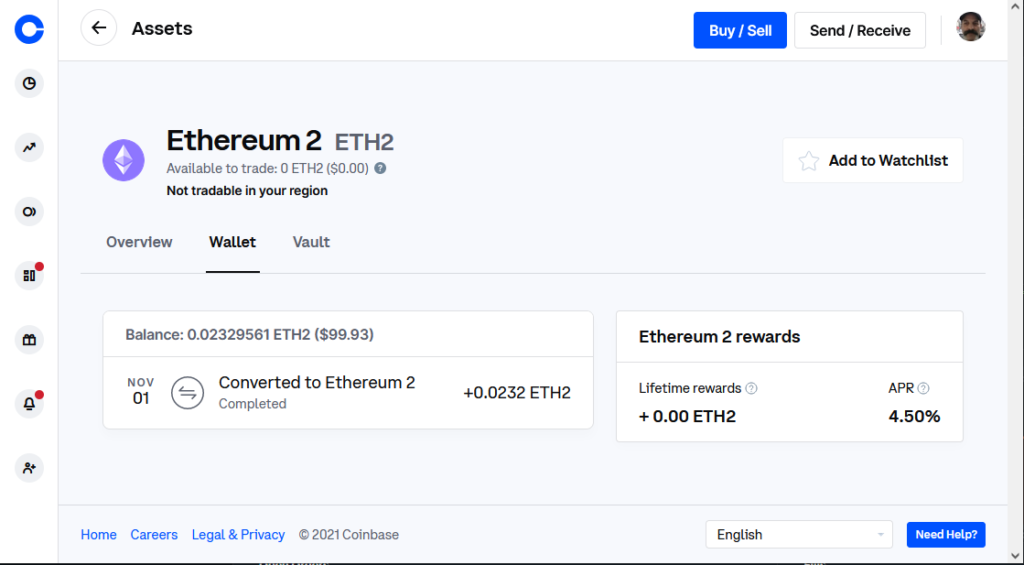The height and width of the screenshot is (565, 1024).
Task: Switch to the Vault tab
Action: (x=311, y=242)
